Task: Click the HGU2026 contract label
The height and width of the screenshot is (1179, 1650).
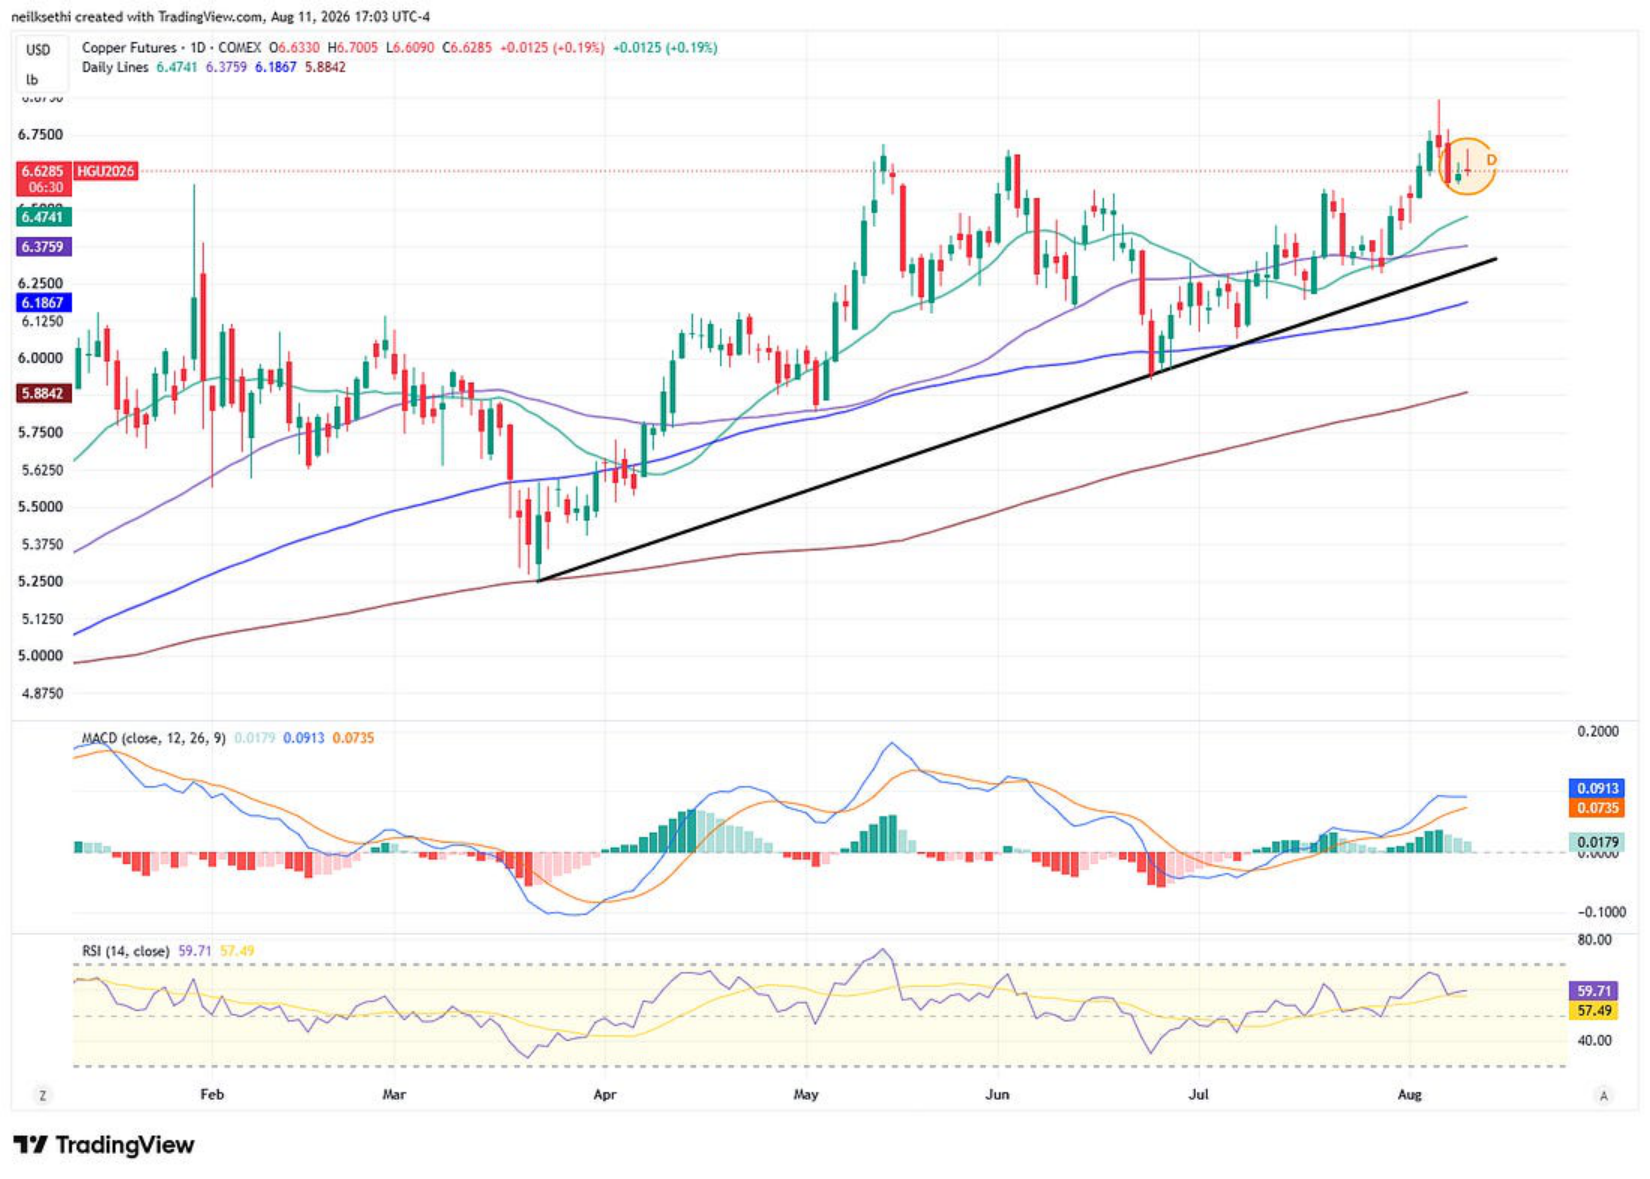Action: pos(105,171)
